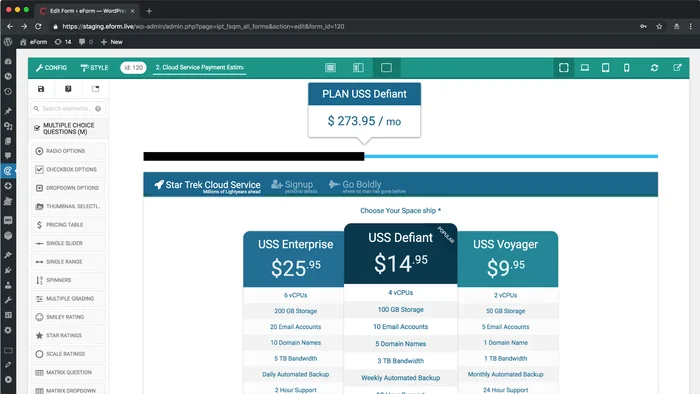Open the Users sidebar icon

pyautogui.click(x=8, y=285)
